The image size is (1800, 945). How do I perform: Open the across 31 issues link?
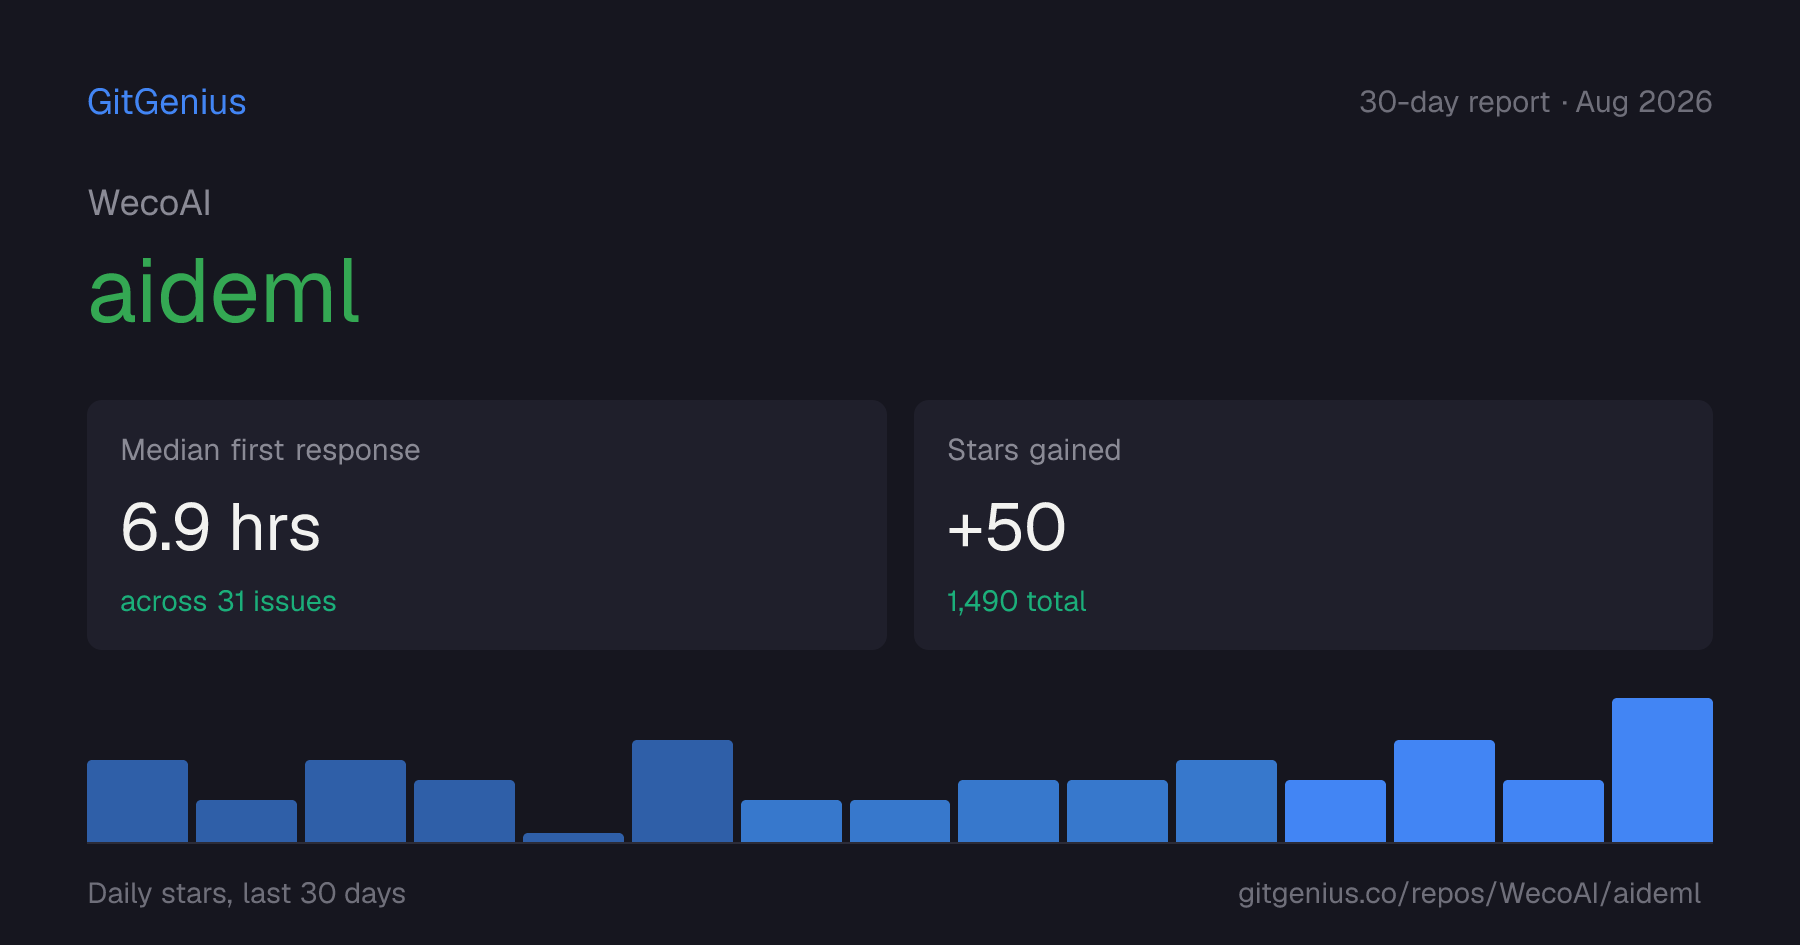228,601
